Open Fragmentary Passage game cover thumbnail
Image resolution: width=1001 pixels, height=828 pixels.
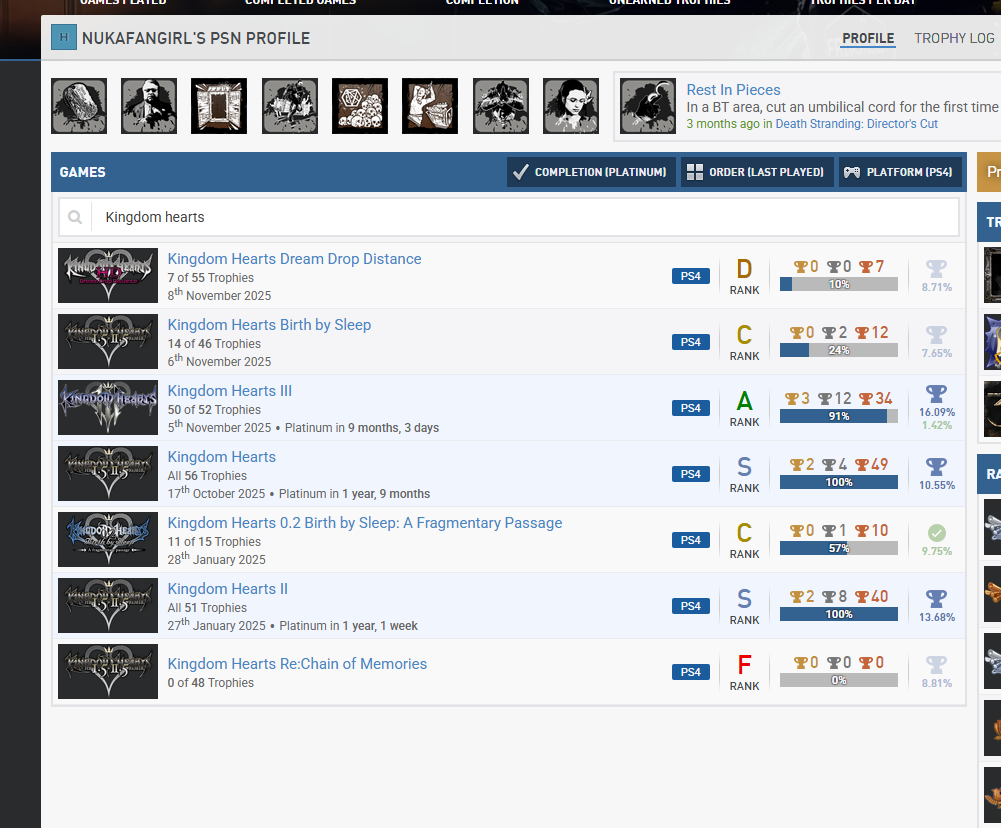[x=108, y=539]
